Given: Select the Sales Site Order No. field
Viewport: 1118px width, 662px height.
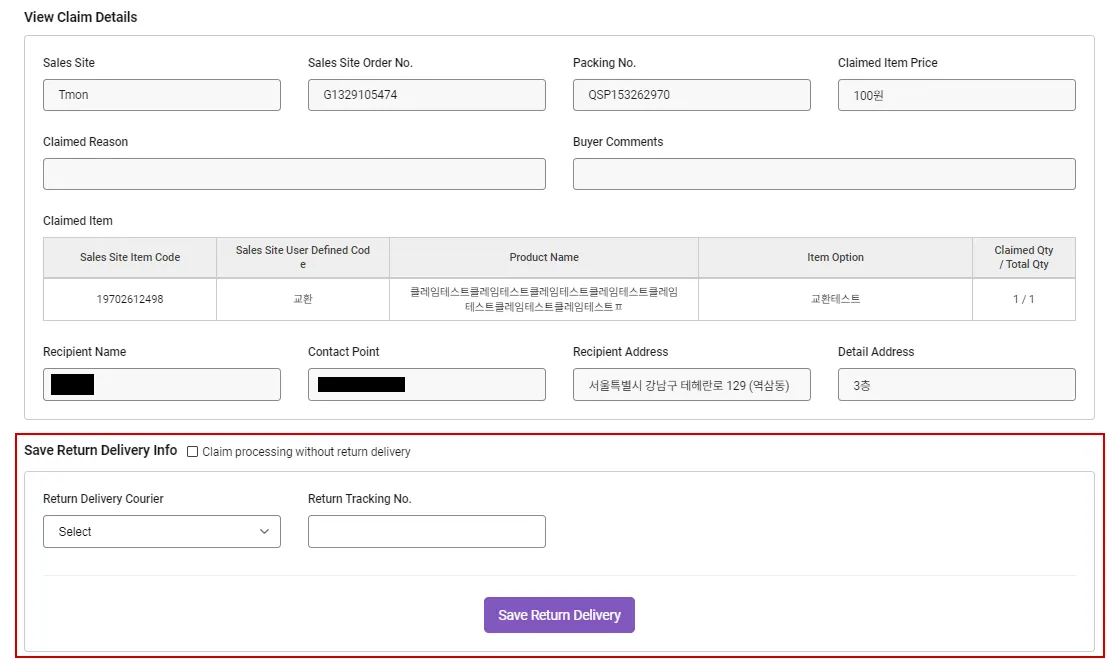Looking at the screenshot, I should [426, 95].
